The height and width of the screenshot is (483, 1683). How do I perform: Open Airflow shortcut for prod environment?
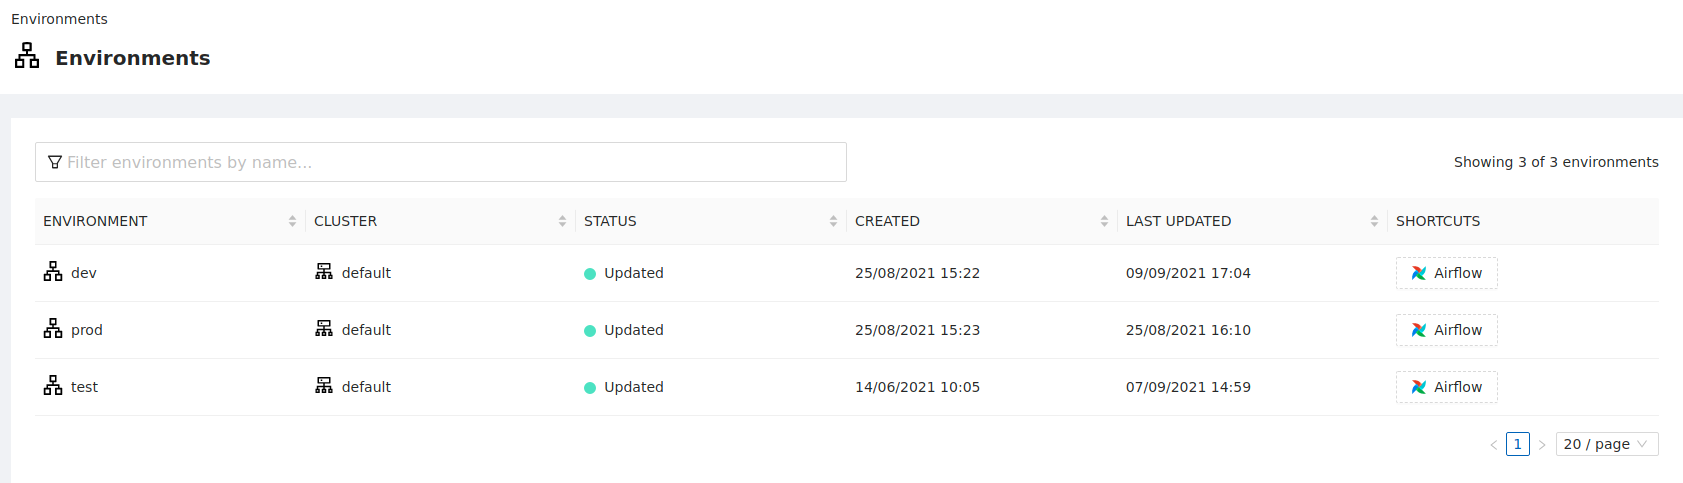[x=1446, y=330]
